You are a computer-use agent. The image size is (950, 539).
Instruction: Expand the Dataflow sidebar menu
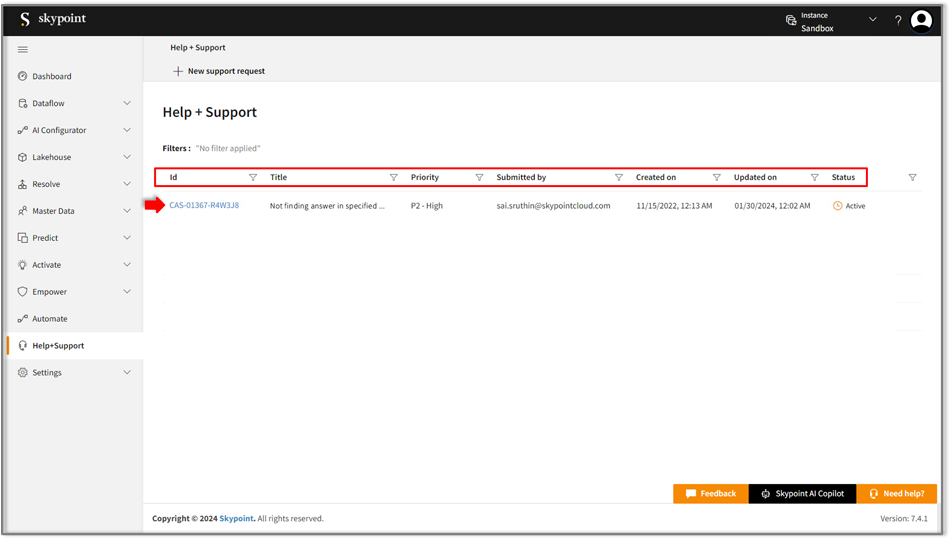tap(127, 103)
